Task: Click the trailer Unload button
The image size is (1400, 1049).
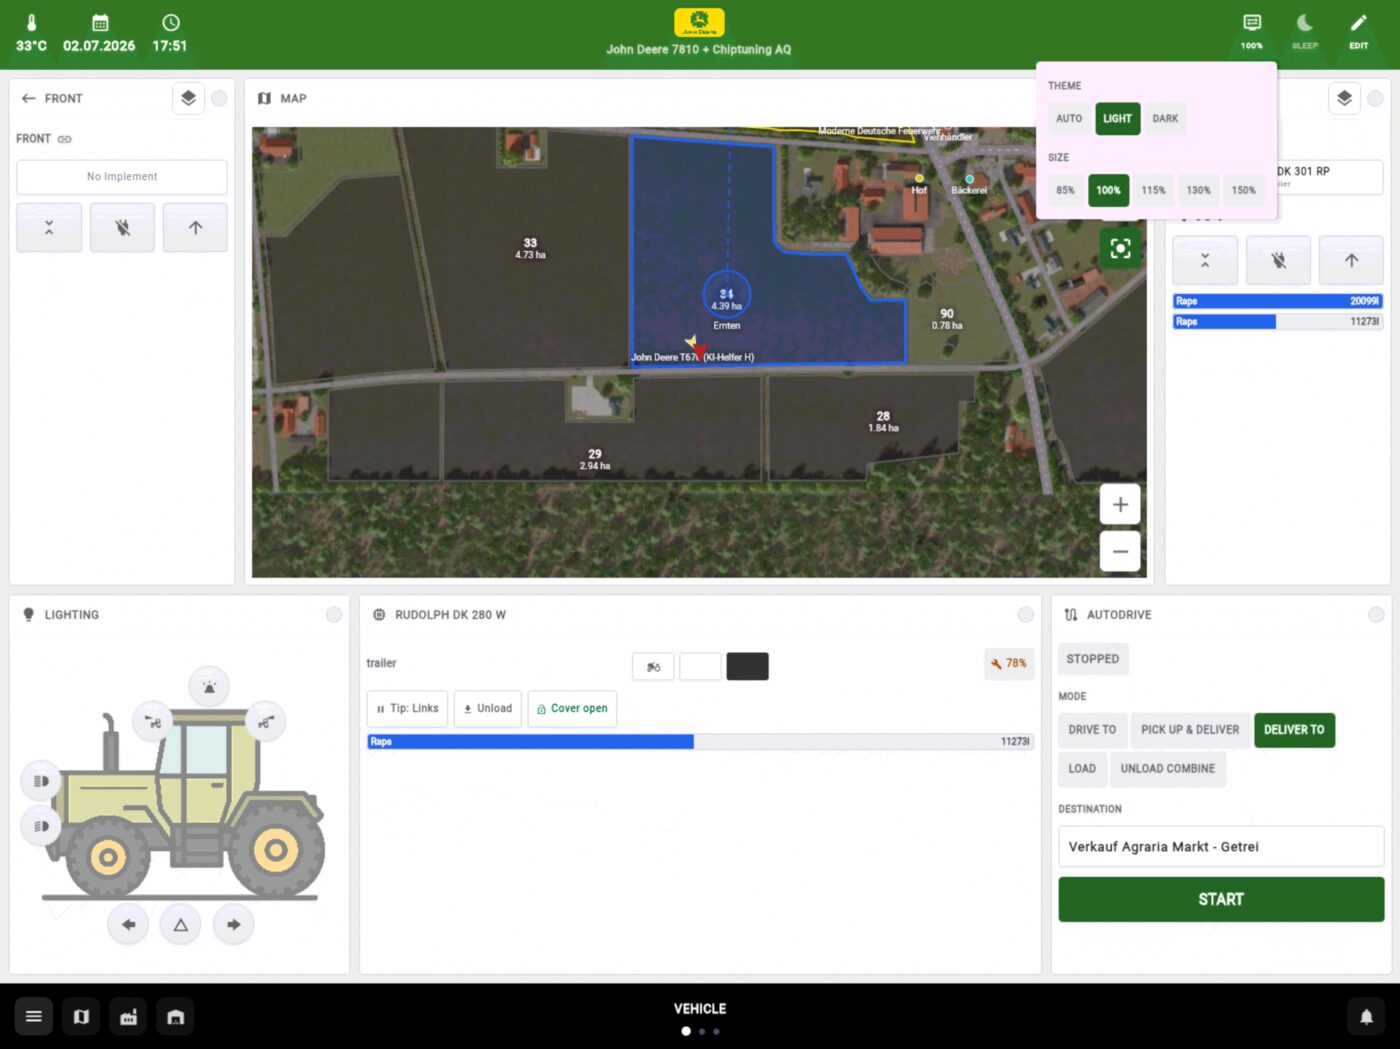Action: click(488, 708)
